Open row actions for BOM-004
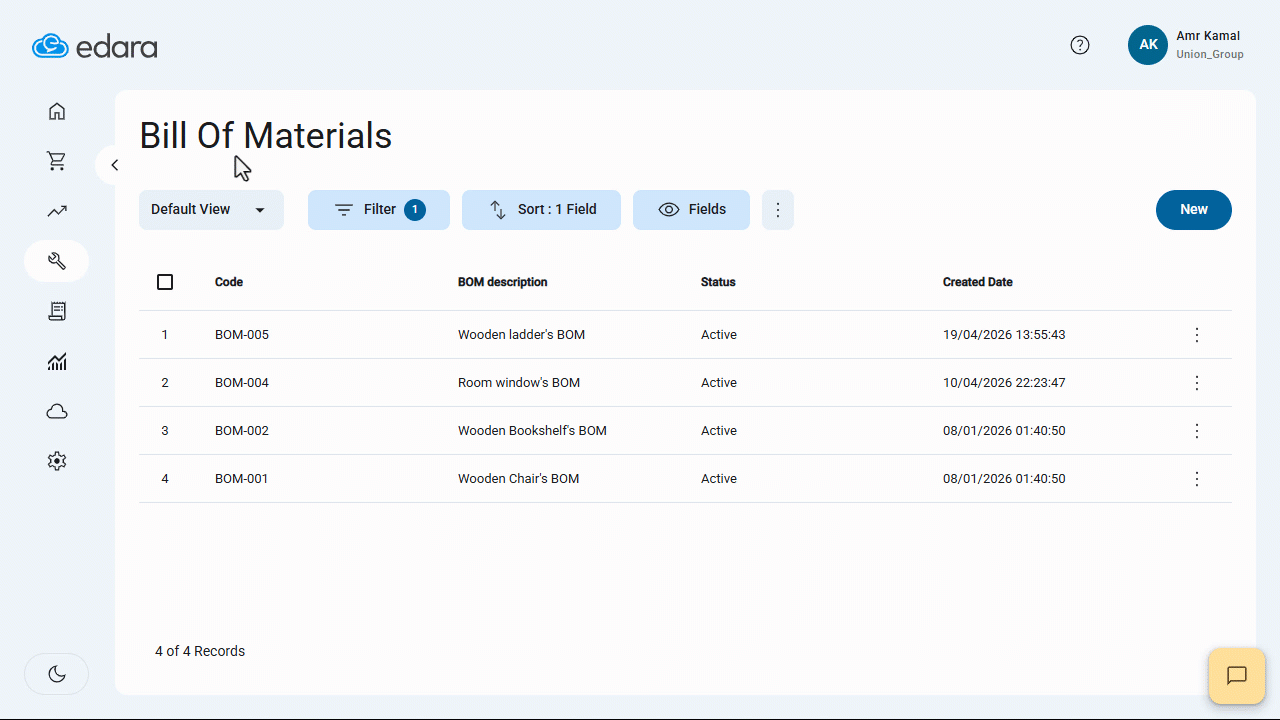 tap(1197, 383)
